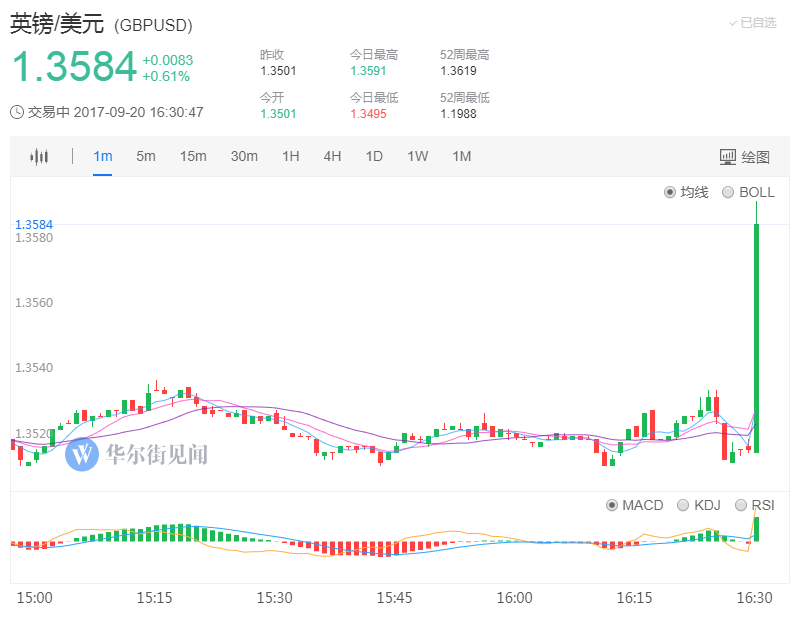Click the 52周最低 value 1.1988

point(458,114)
